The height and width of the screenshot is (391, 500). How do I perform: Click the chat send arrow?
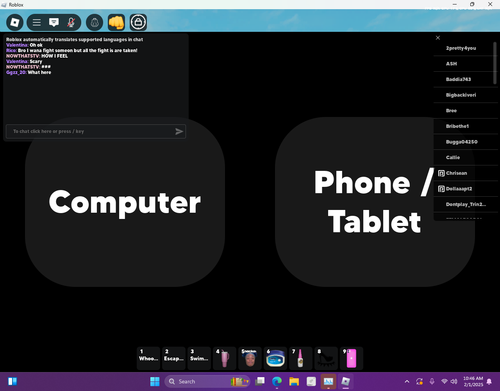coord(179,131)
